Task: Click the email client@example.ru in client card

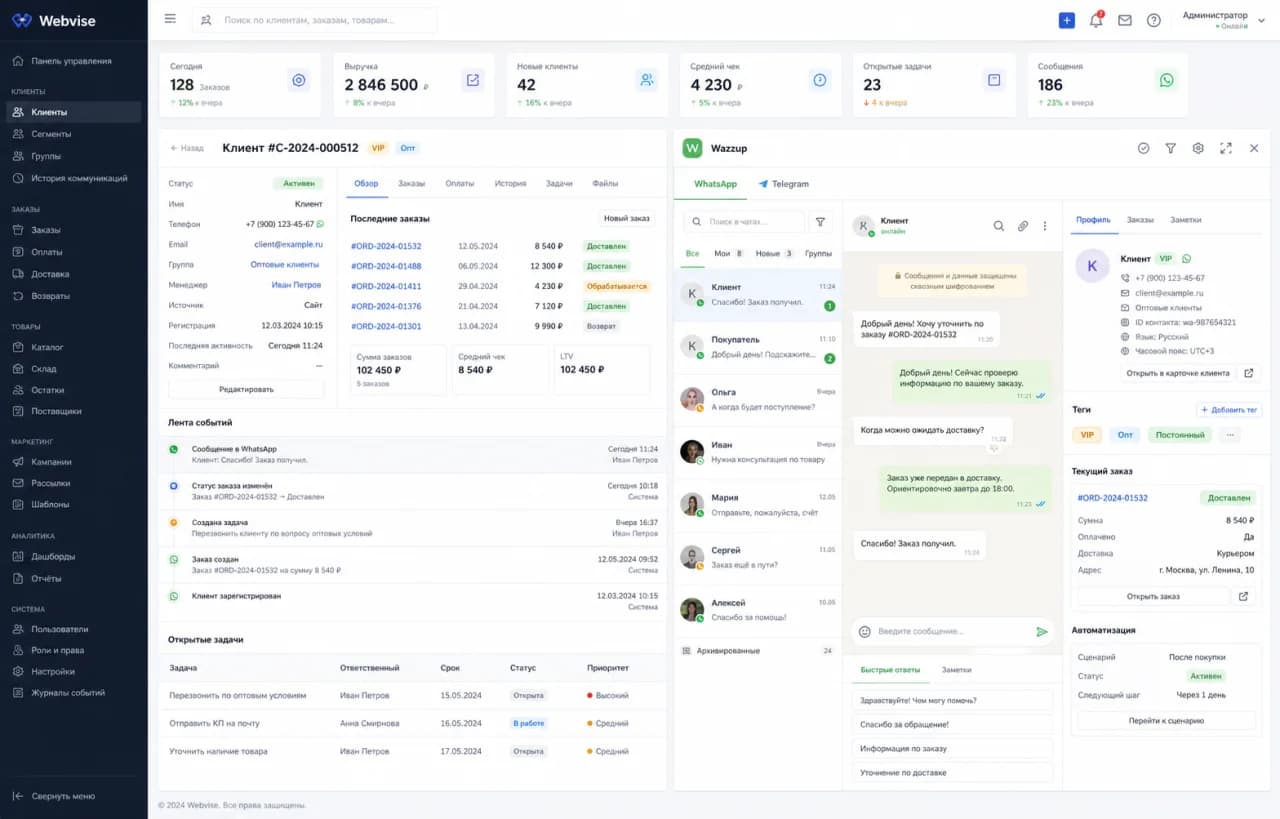Action: [288, 244]
